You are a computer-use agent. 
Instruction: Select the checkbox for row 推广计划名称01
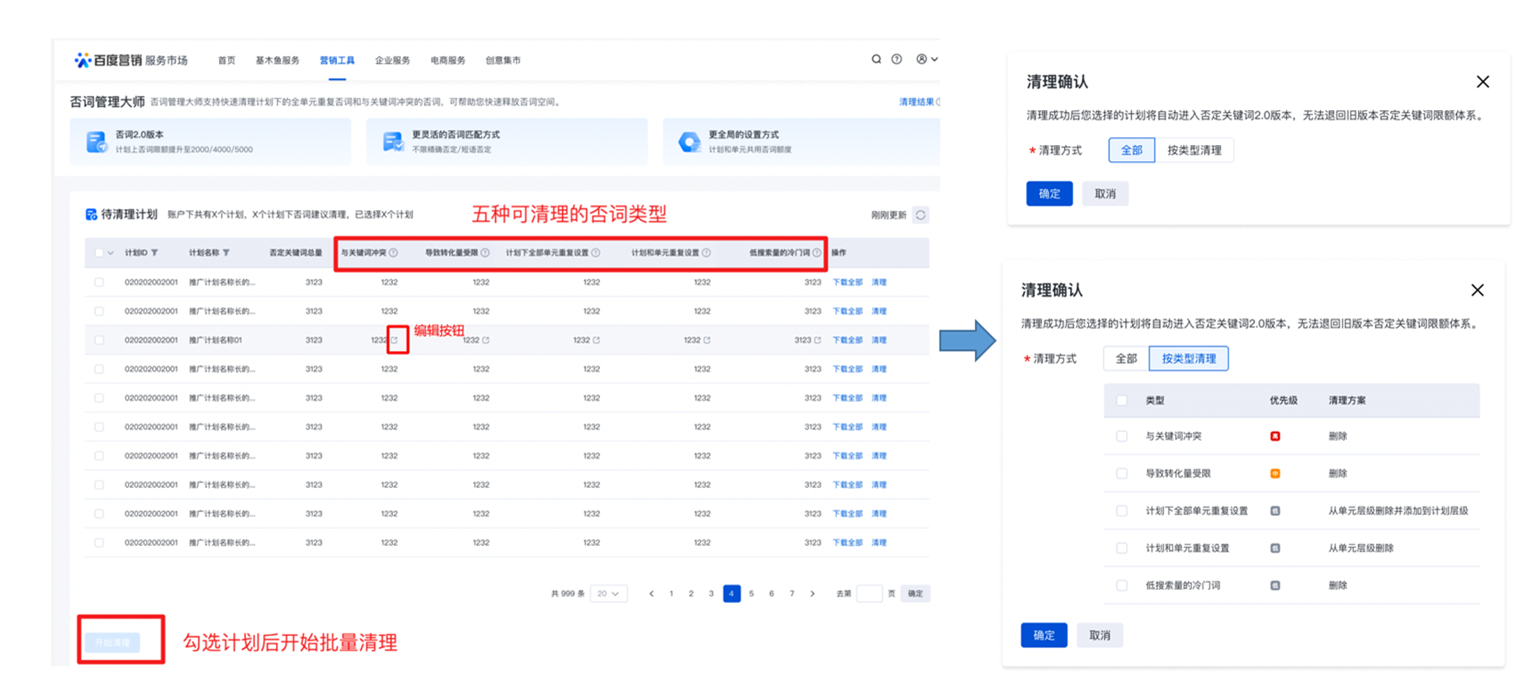(99, 340)
